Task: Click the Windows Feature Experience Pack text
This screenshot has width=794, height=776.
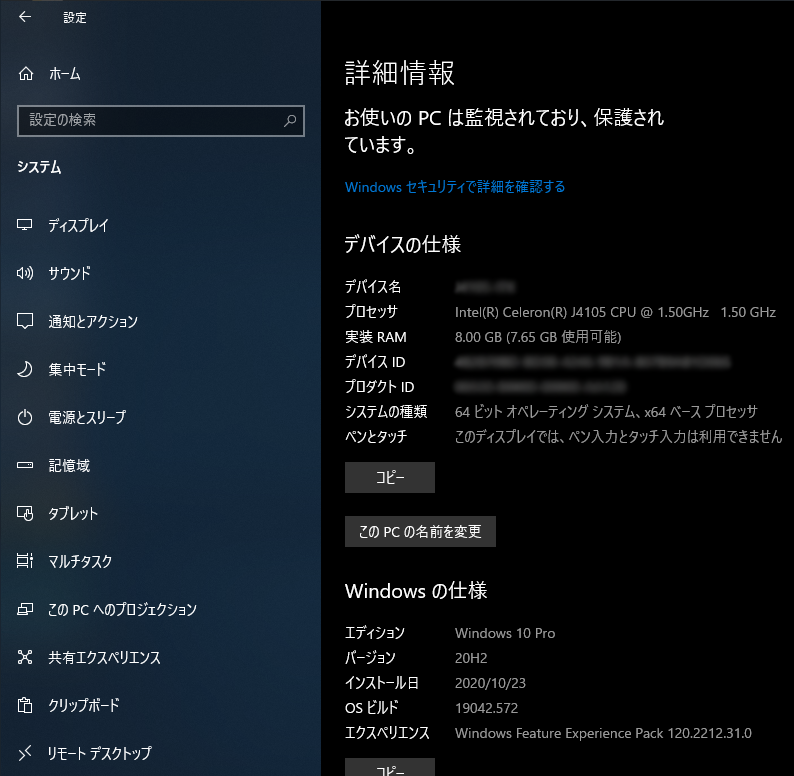Action: tap(603, 733)
